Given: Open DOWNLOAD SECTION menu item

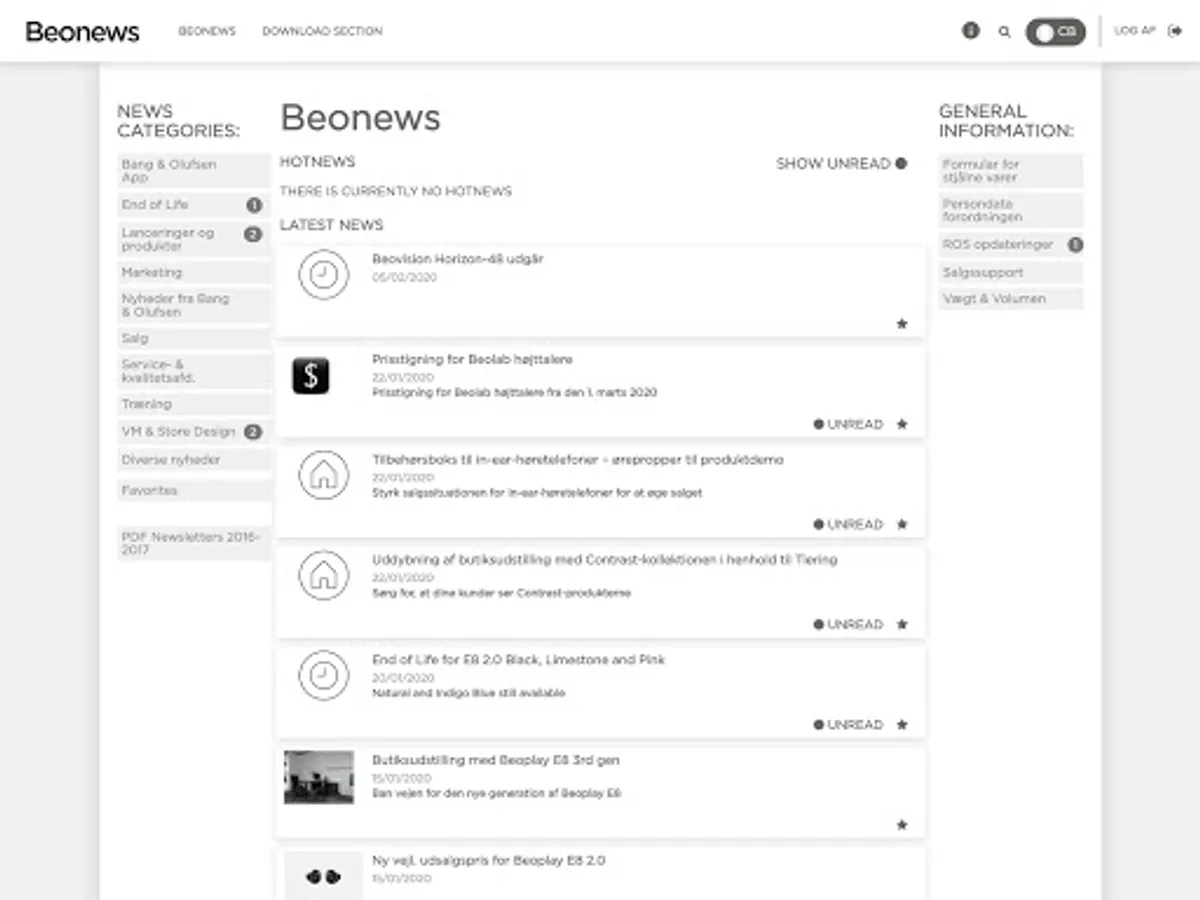Looking at the screenshot, I should tap(322, 31).
